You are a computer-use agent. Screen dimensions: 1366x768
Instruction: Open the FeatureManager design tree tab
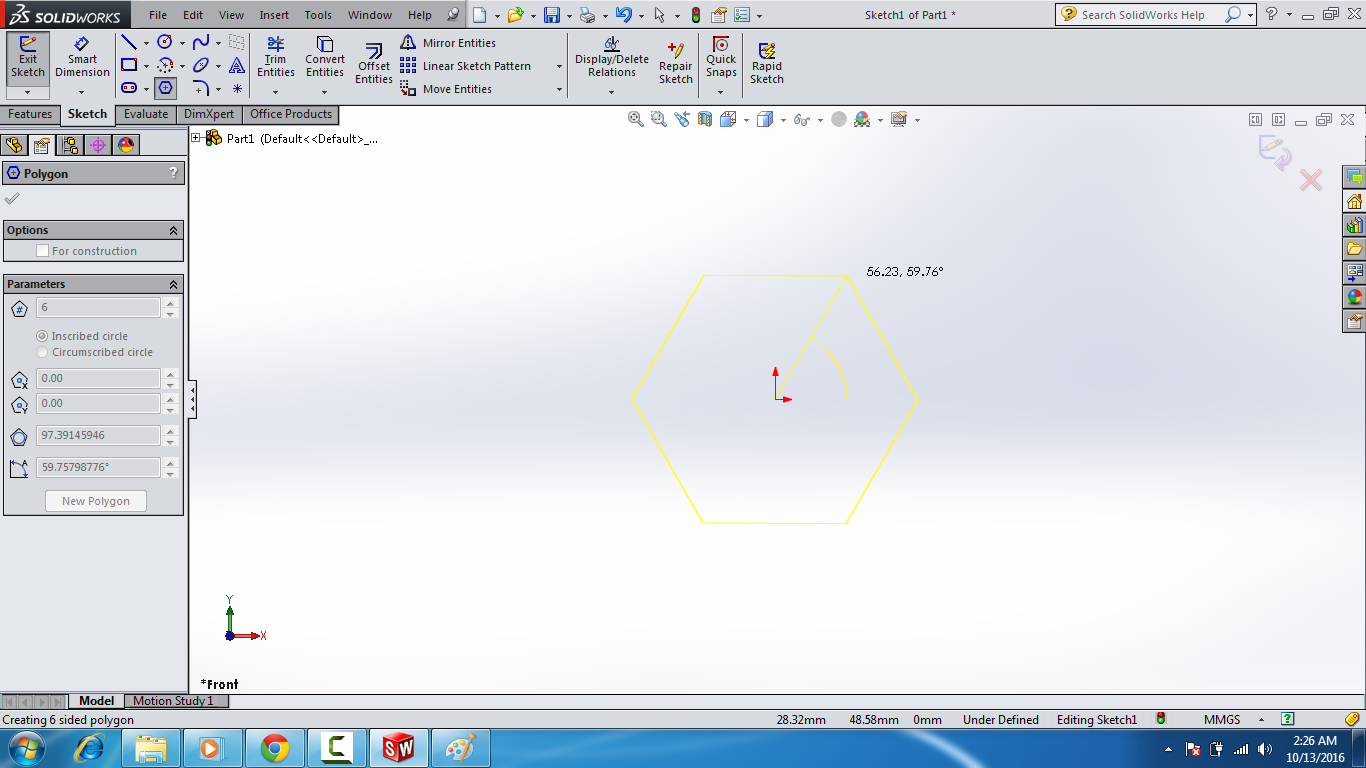(x=14, y=145)
